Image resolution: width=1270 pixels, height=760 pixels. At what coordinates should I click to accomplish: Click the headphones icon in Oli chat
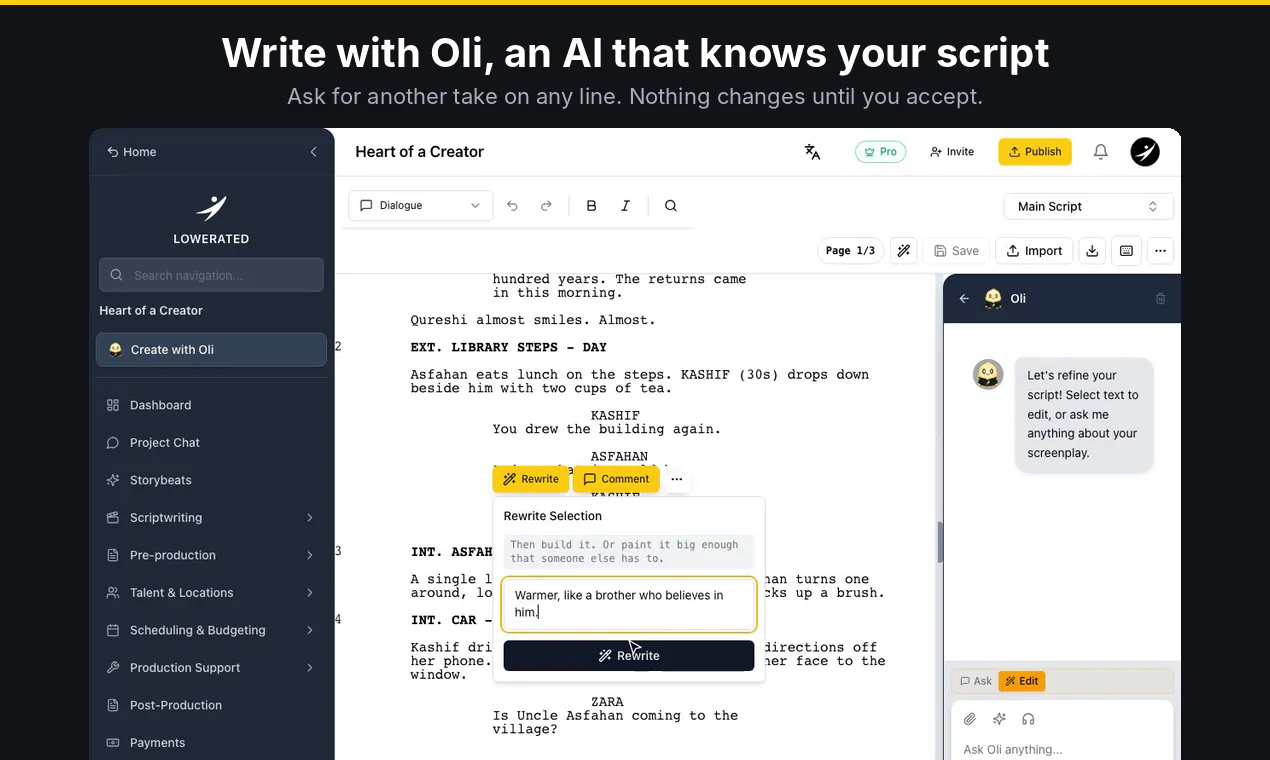(1028, 719)
